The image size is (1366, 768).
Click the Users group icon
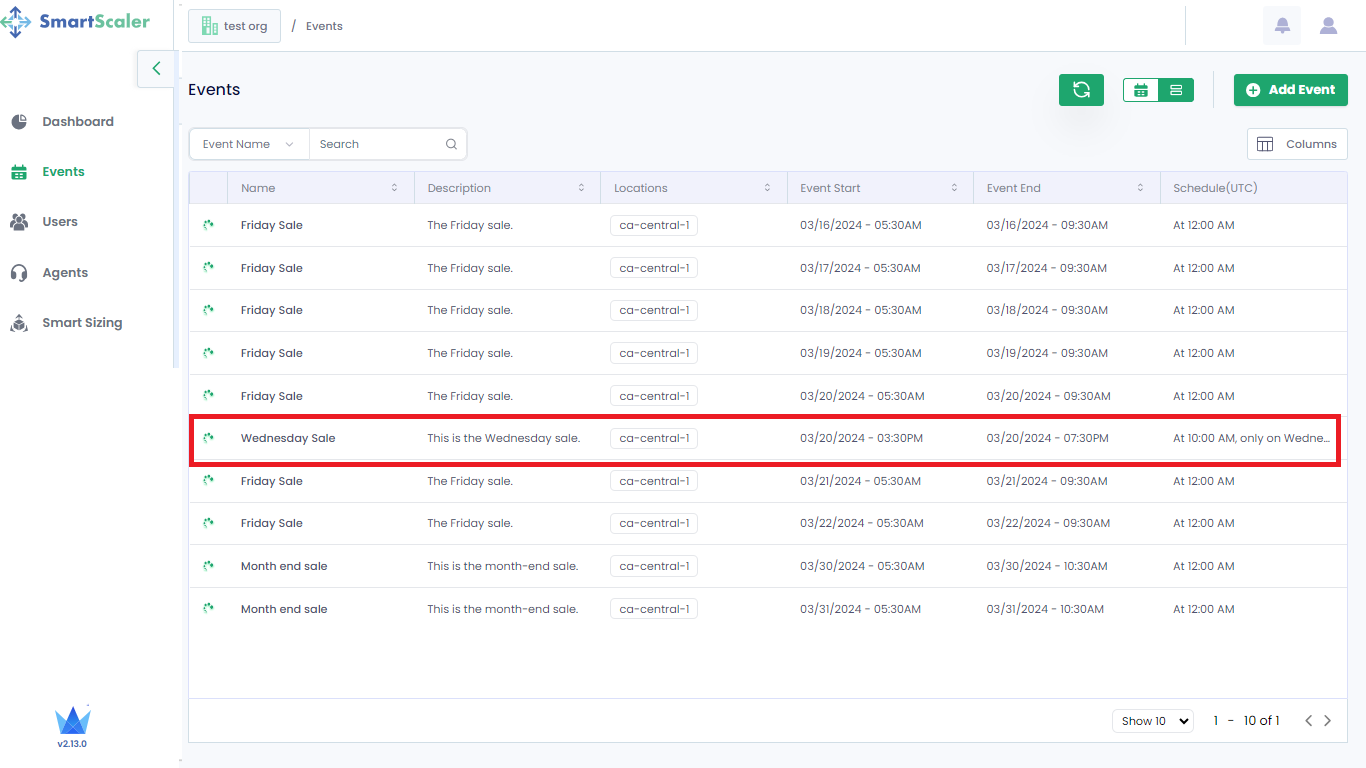tap(19, 222)
